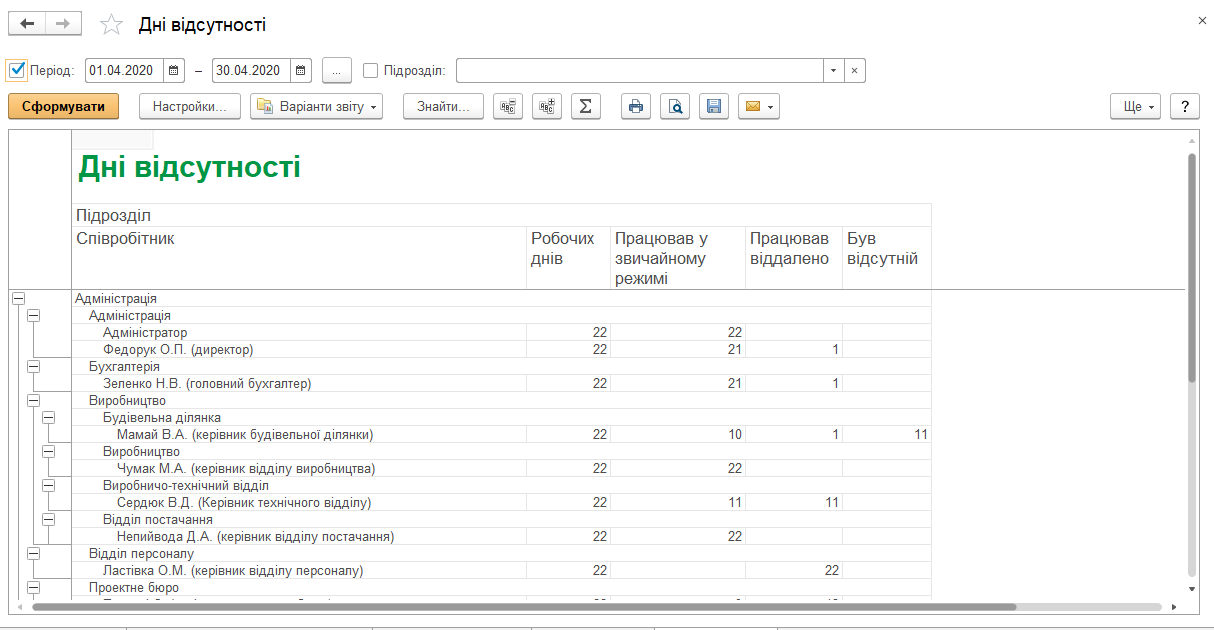Mark page as favorite with star icon
Viewport: 1214px width, 630px height.
tap(111, 25)
